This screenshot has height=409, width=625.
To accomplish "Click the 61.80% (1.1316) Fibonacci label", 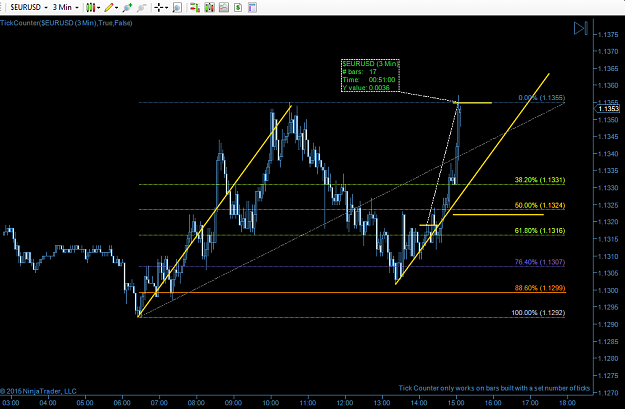I will coord(540,230).
